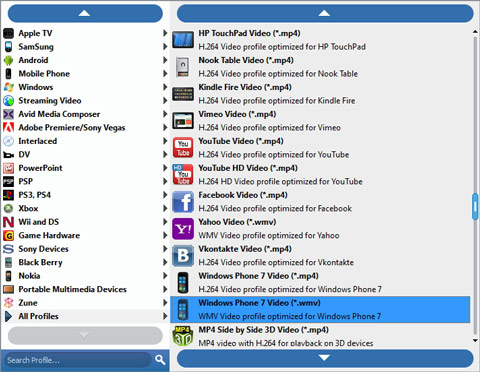Click the Game Hardware icon

coord(8,235)
